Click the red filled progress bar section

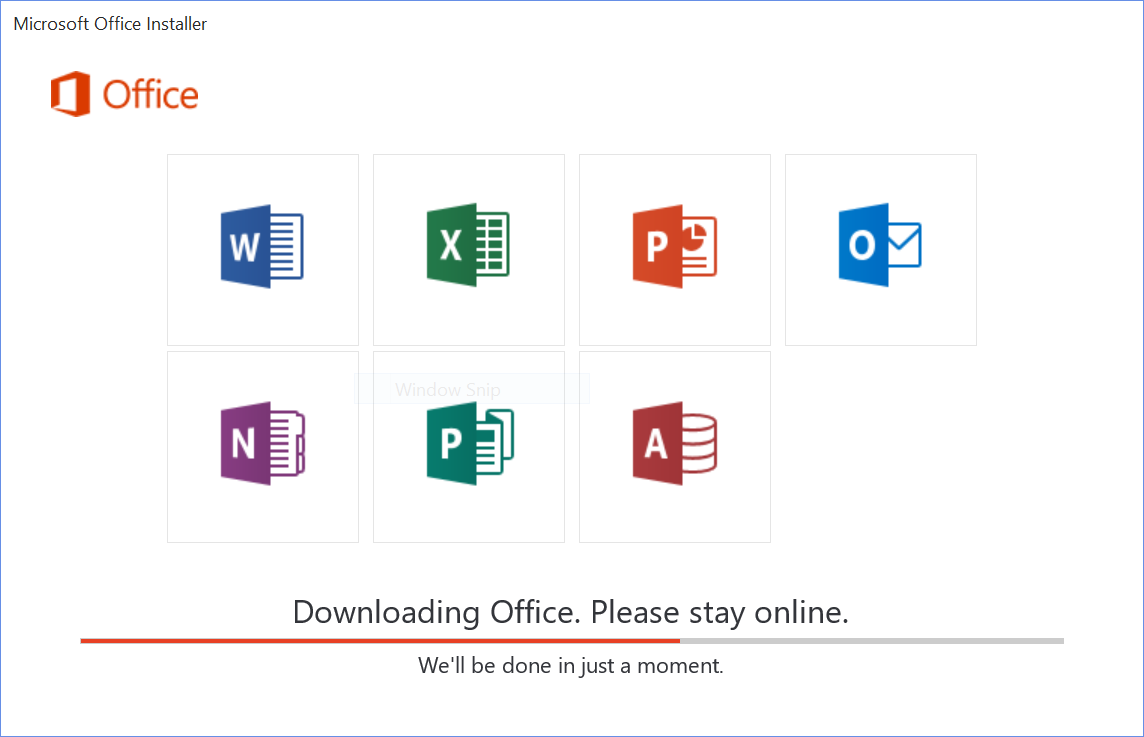click(x=380, y=640)
